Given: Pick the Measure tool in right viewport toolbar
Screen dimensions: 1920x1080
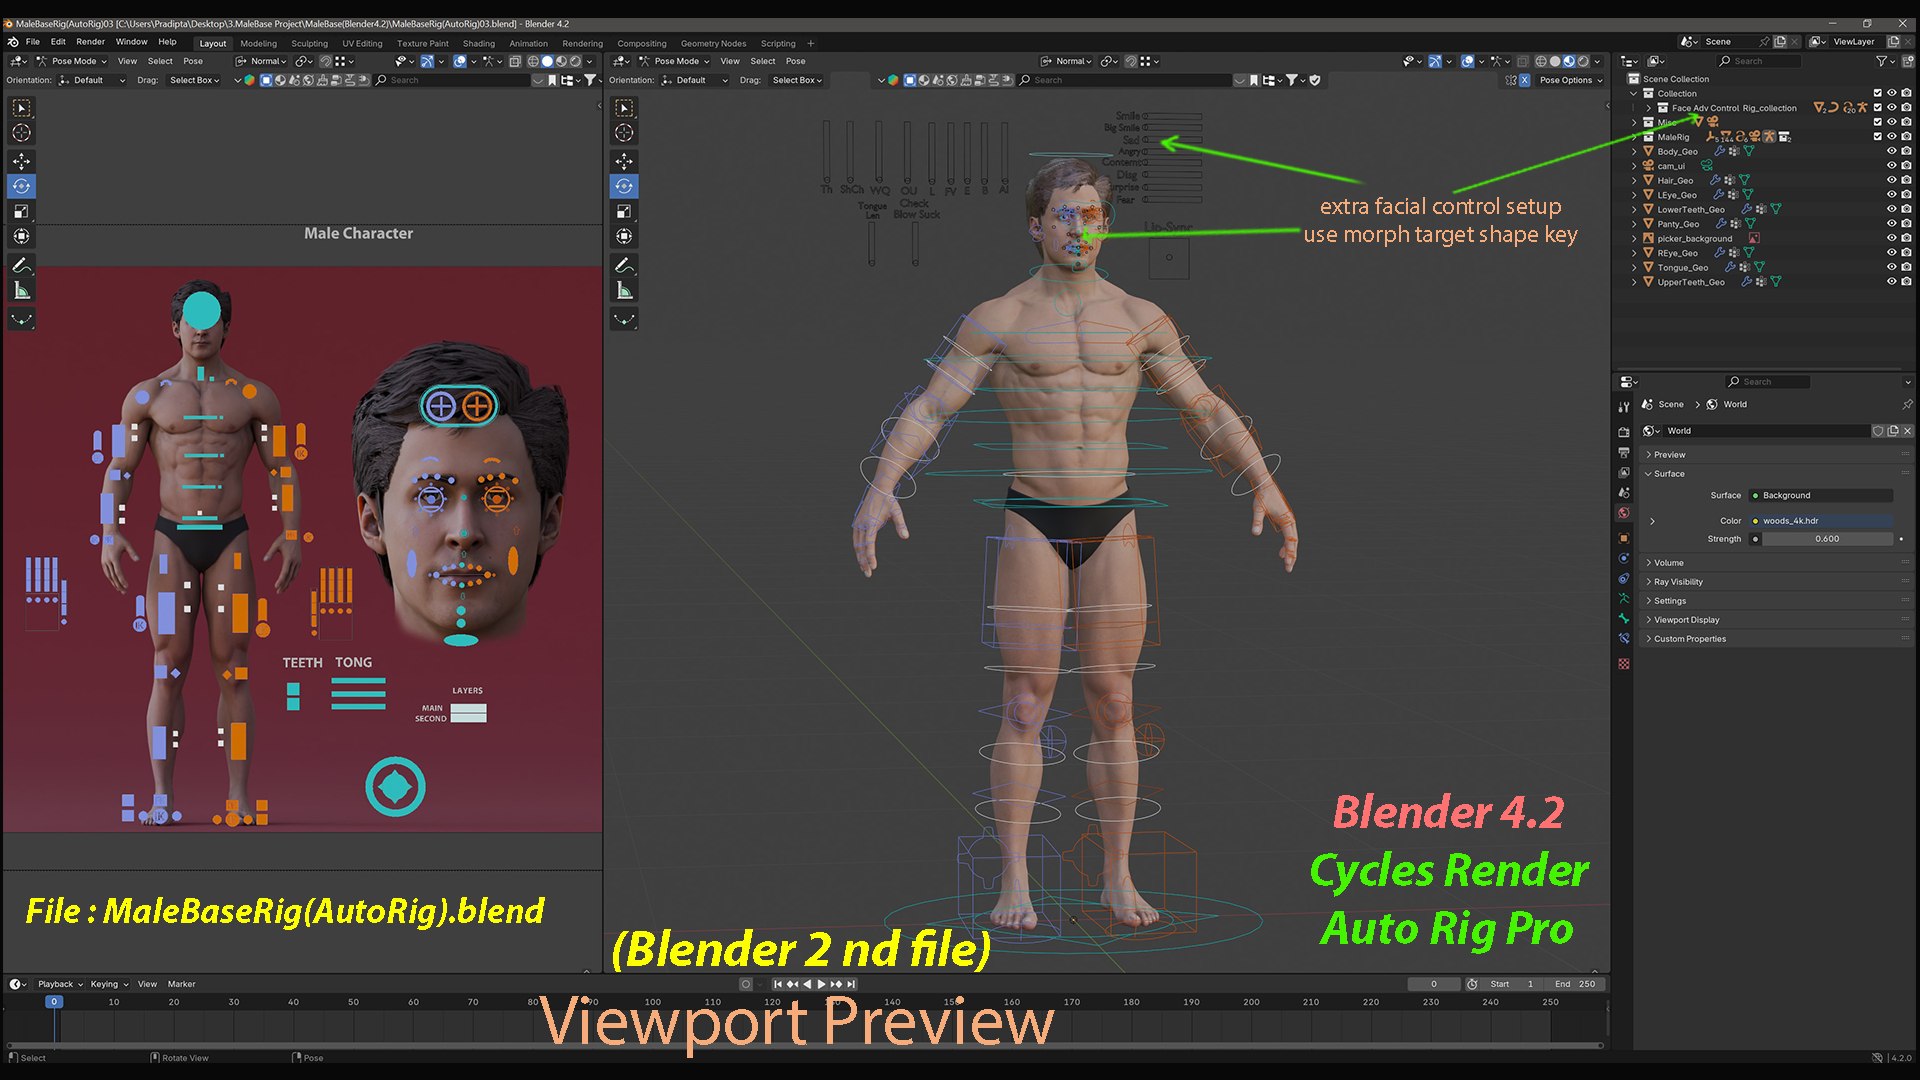Looking at the screenshot, I should click(x=624, y=290).
